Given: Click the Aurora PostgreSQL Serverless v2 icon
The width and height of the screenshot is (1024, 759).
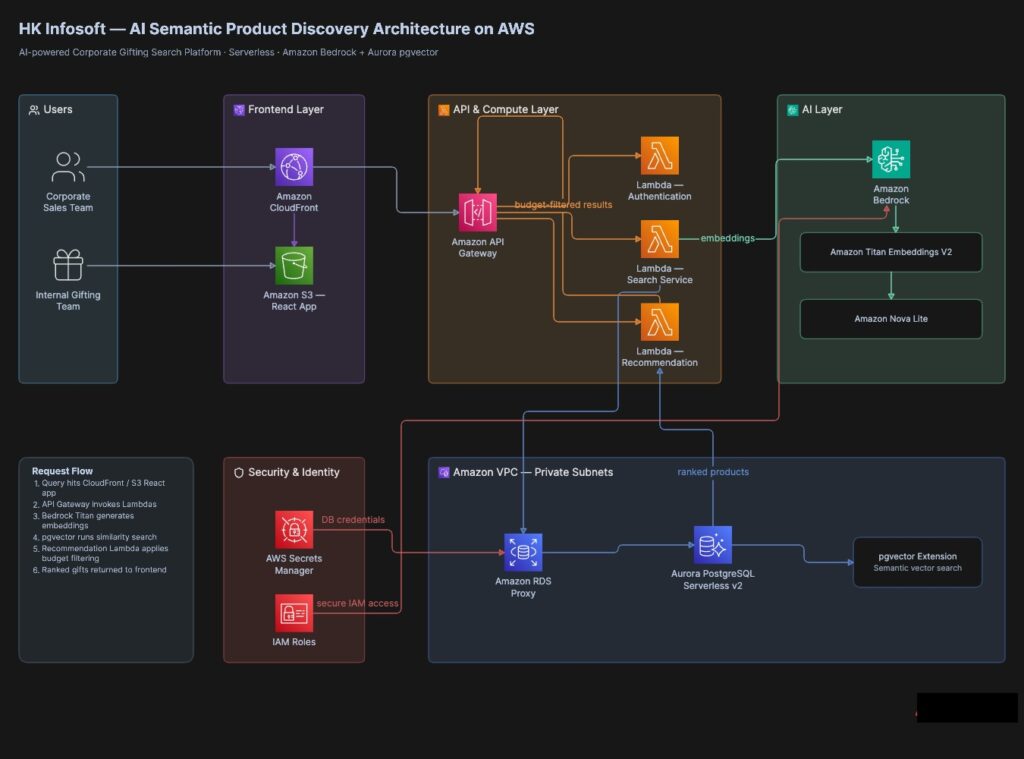Looking at the screenshot, I should 712,545.
